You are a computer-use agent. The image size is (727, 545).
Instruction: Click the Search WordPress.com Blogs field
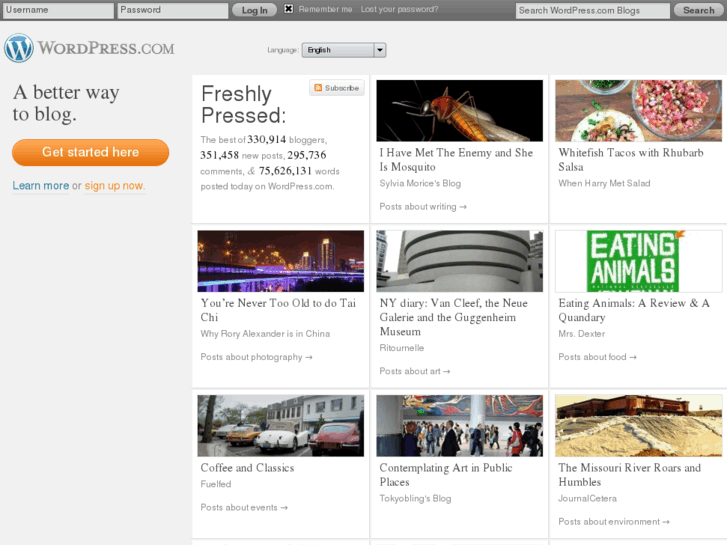(x=593, y=11)
